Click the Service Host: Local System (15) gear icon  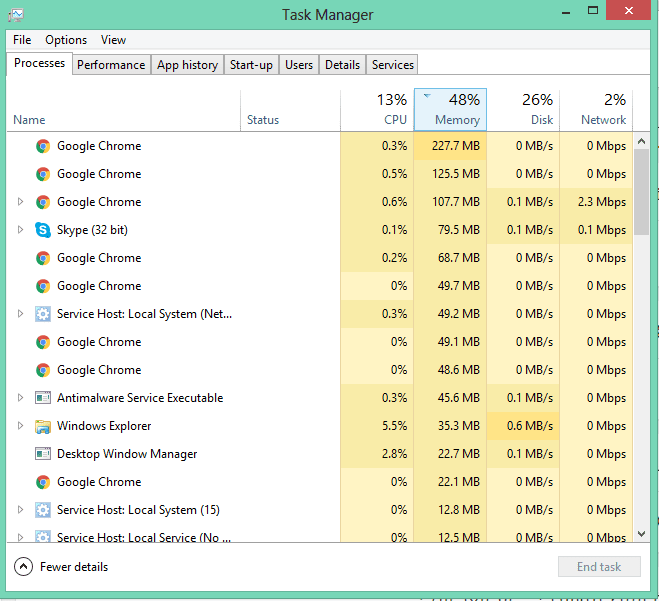tap(43, 510)
